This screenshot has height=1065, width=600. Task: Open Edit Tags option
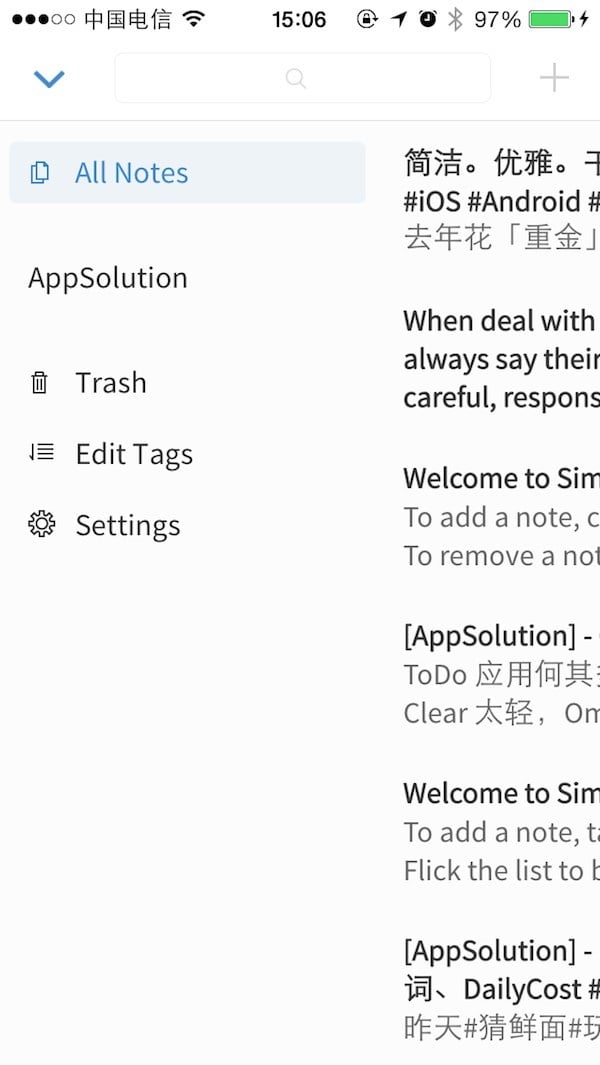click(135, 454)
